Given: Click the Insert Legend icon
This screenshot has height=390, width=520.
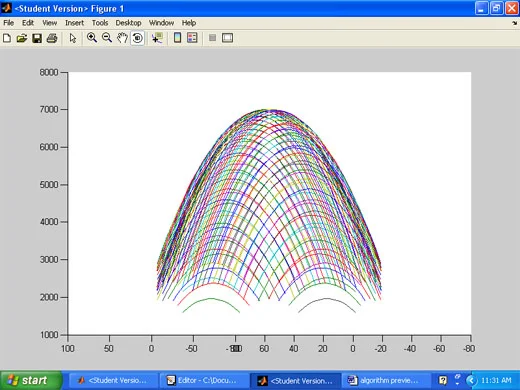Looking at the screenshot, I should [192, 38].
